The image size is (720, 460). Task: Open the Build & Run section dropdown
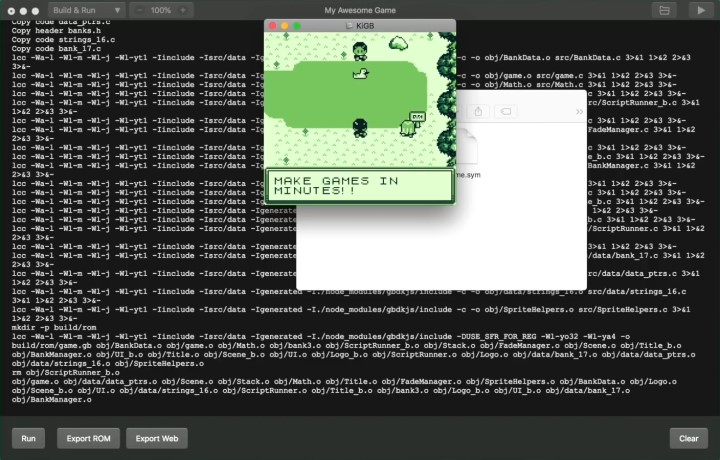[87, 9]
